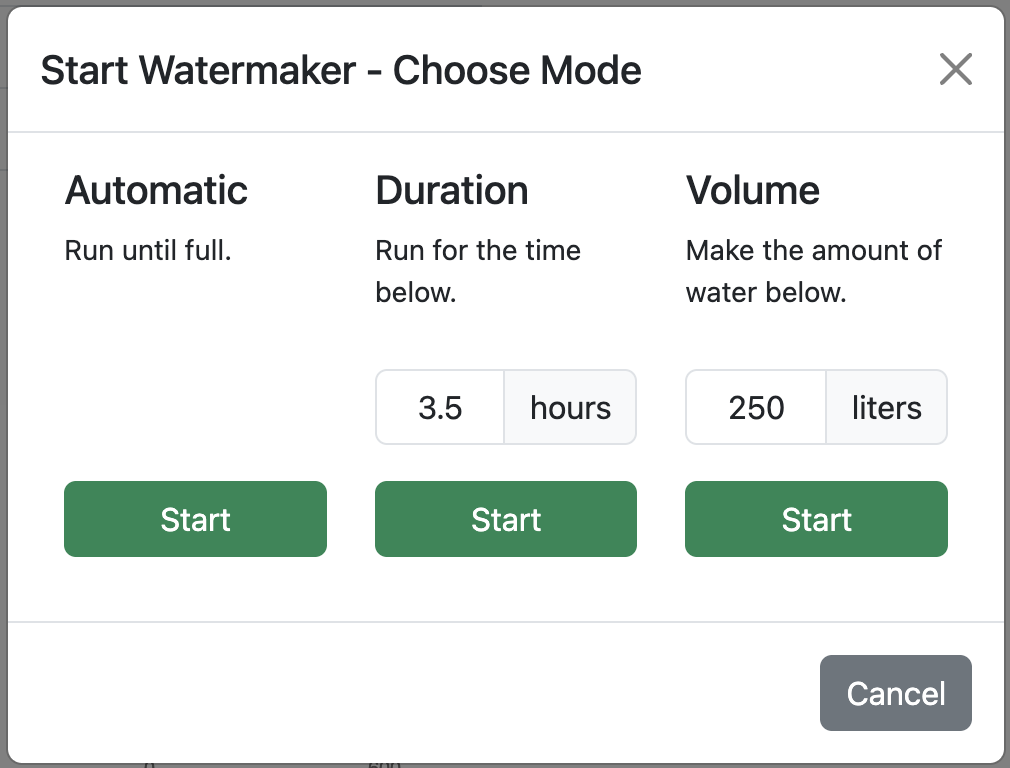Close the Start Watermaker dialog with the X
Image resolution: width=1010 pixels, height=768 pixels.
(955, 69)
